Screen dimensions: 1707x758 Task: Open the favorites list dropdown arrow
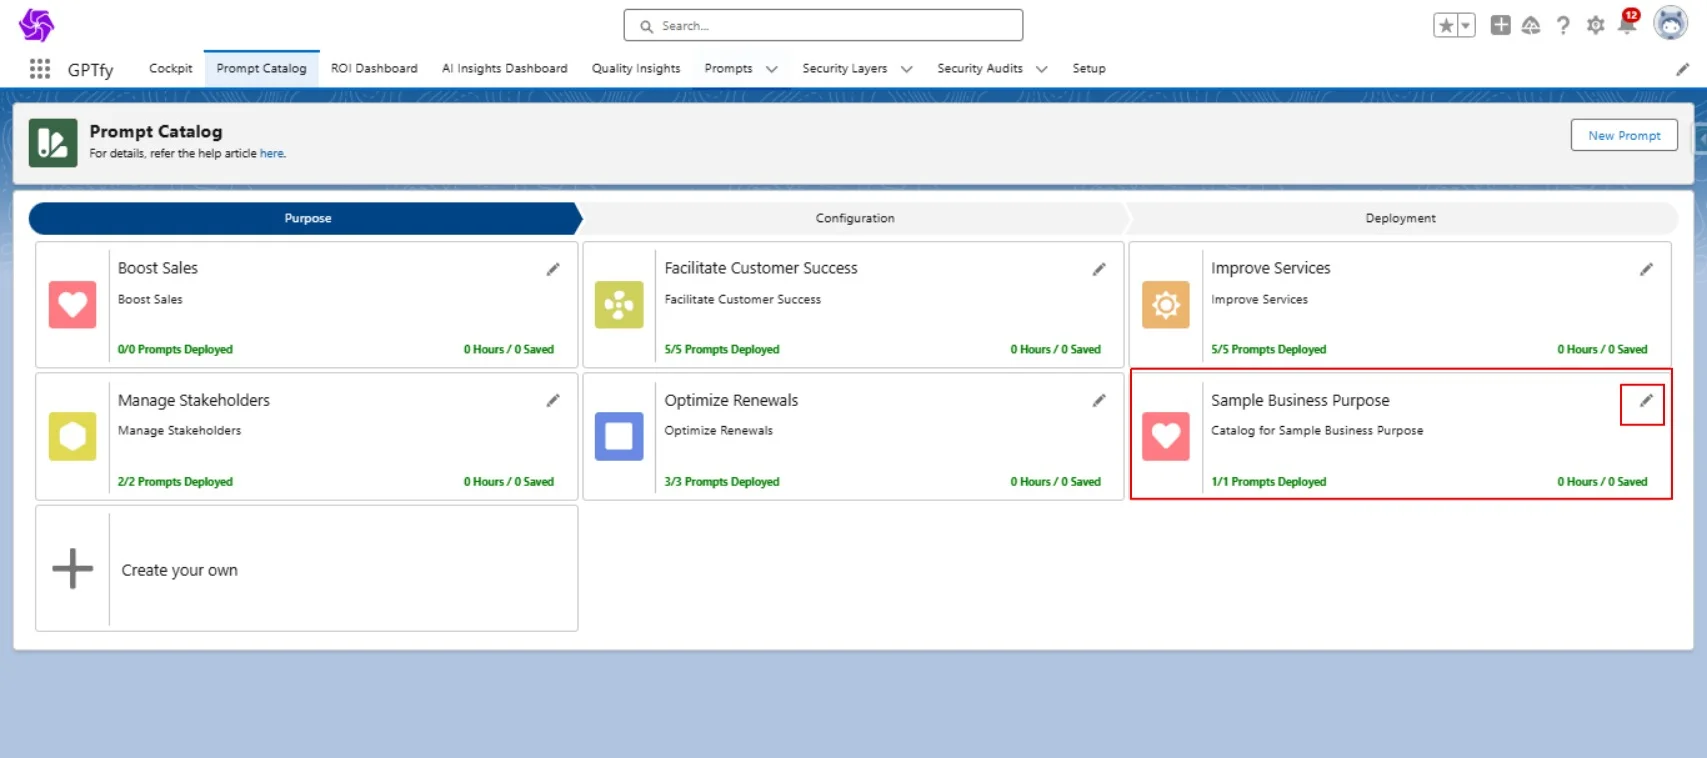(x=1465, y=26)
